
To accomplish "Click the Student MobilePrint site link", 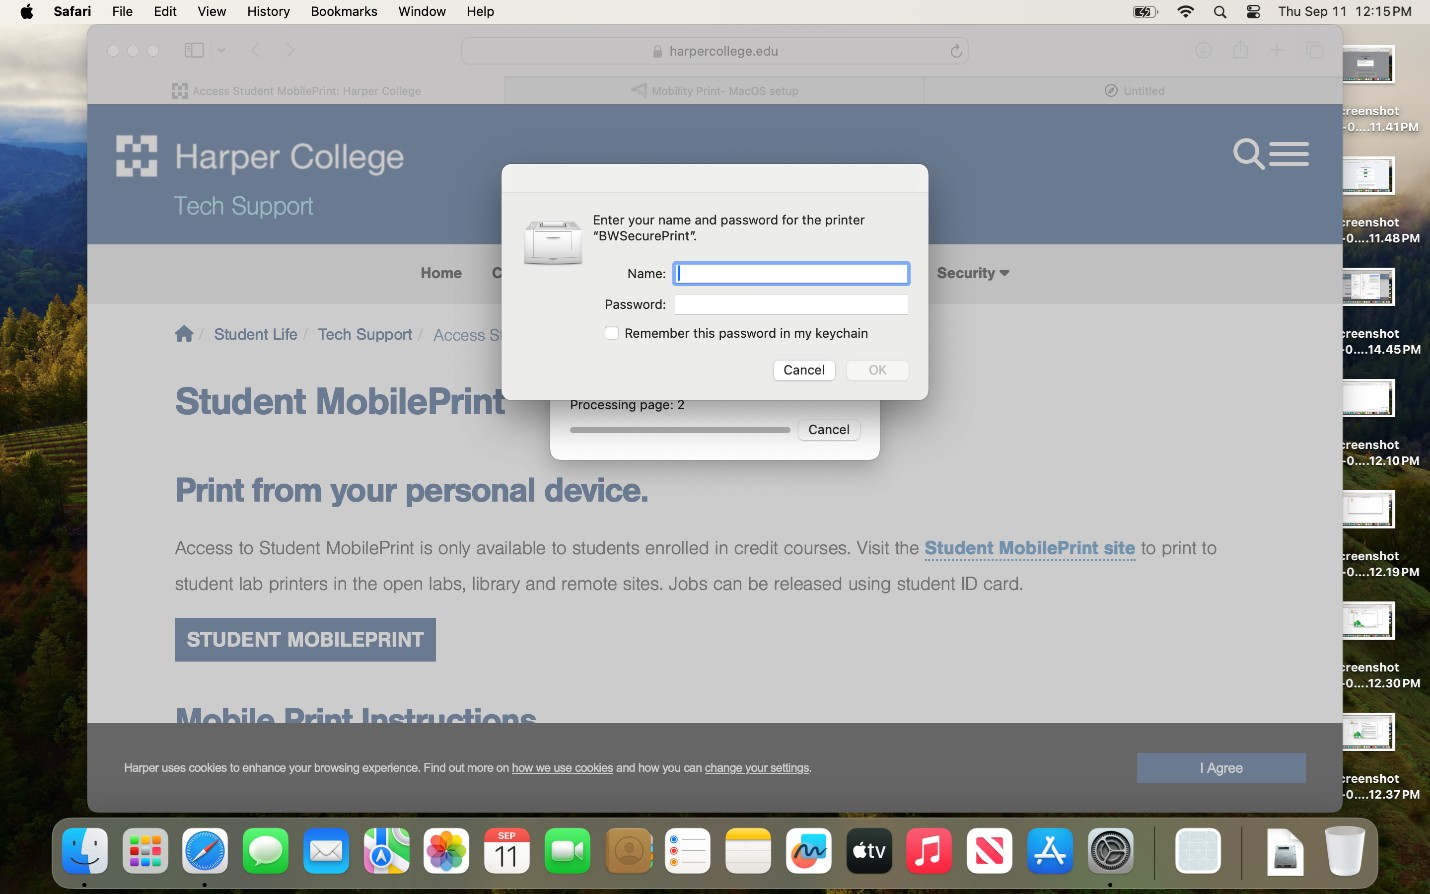I will 1029,548.
